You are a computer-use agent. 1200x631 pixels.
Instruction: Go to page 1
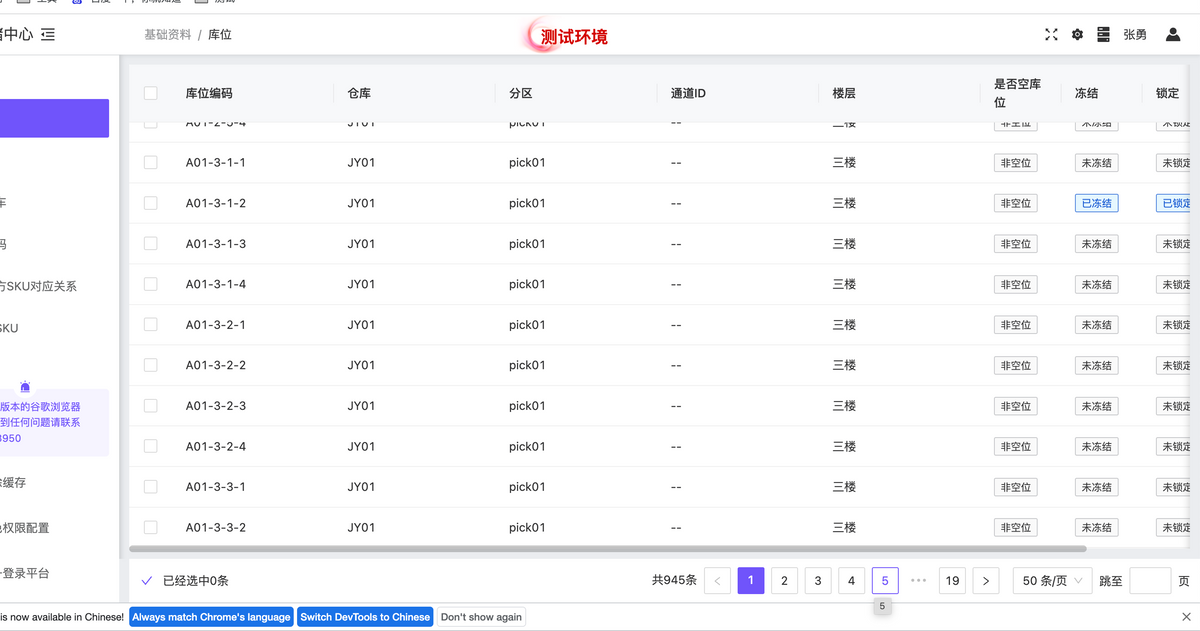[751, 581]
